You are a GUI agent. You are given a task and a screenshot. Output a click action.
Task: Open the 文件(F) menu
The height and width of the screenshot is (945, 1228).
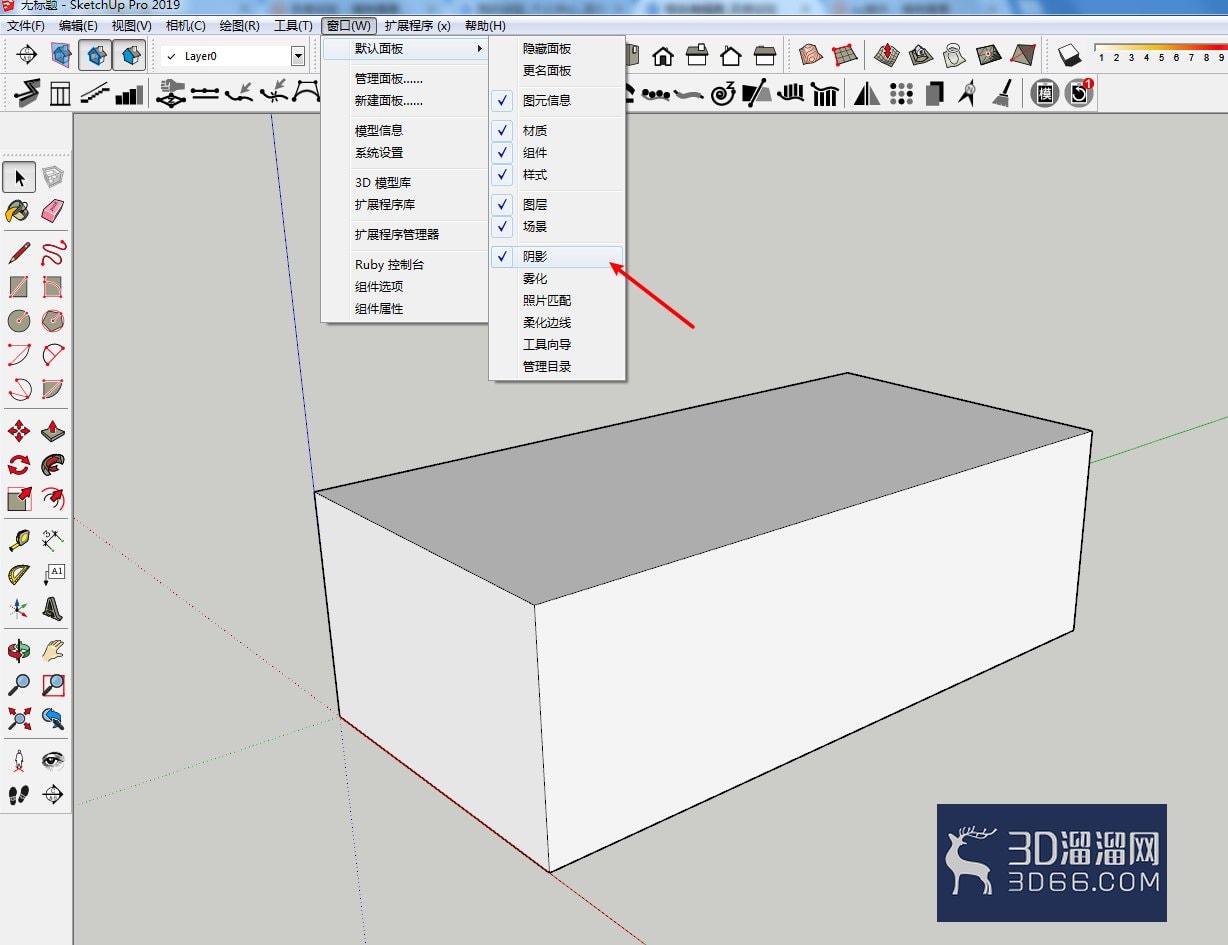click(26, 25)
